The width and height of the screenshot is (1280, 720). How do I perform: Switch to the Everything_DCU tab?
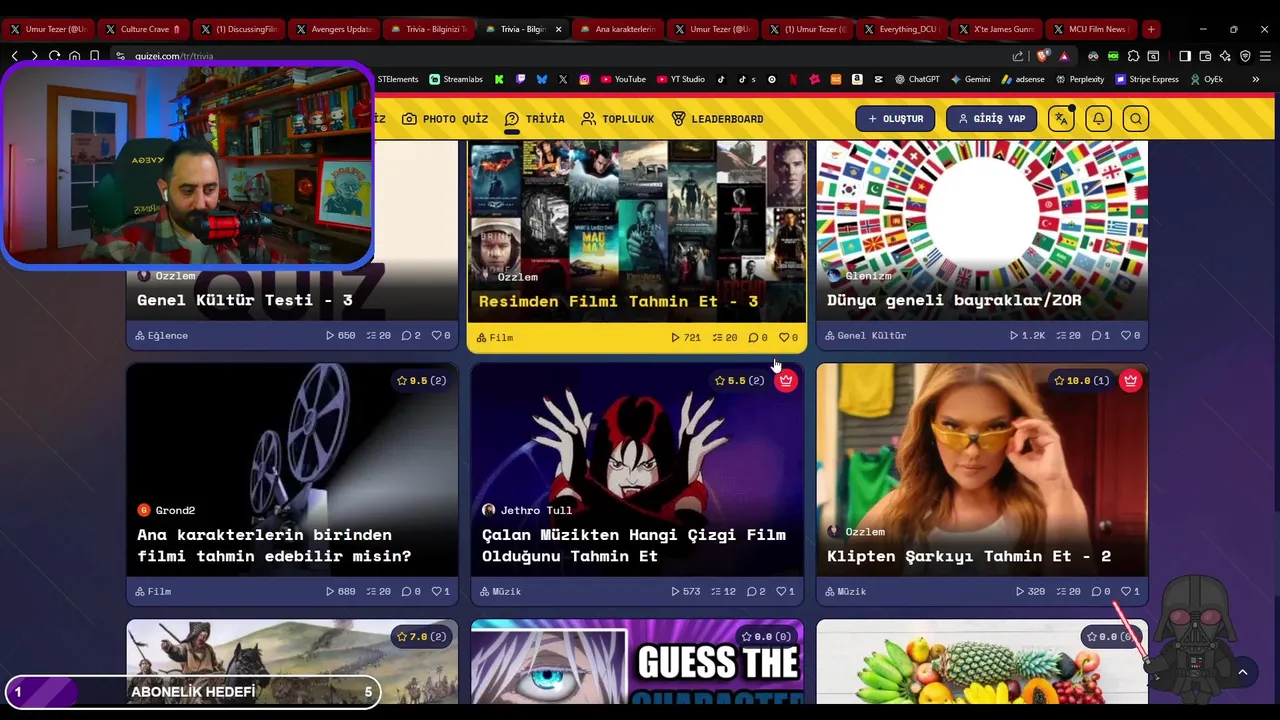(900, 29)
